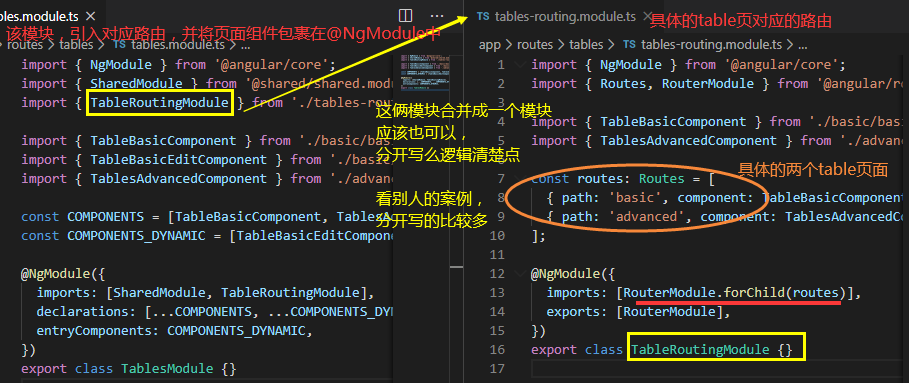Click 'TablesModule' class name
The image size is (909, 383).
point(167,369)
